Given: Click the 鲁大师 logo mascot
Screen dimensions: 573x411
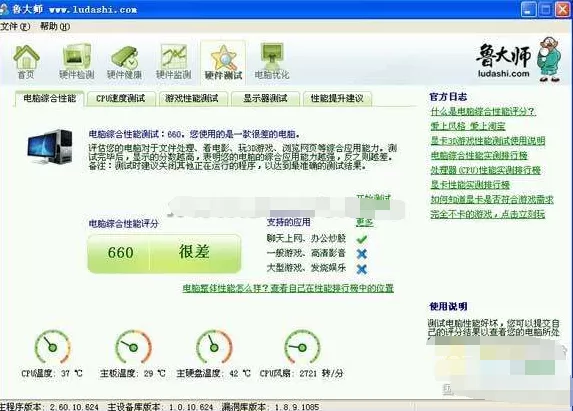Looking at the screenshot, I should click(549, 59).
